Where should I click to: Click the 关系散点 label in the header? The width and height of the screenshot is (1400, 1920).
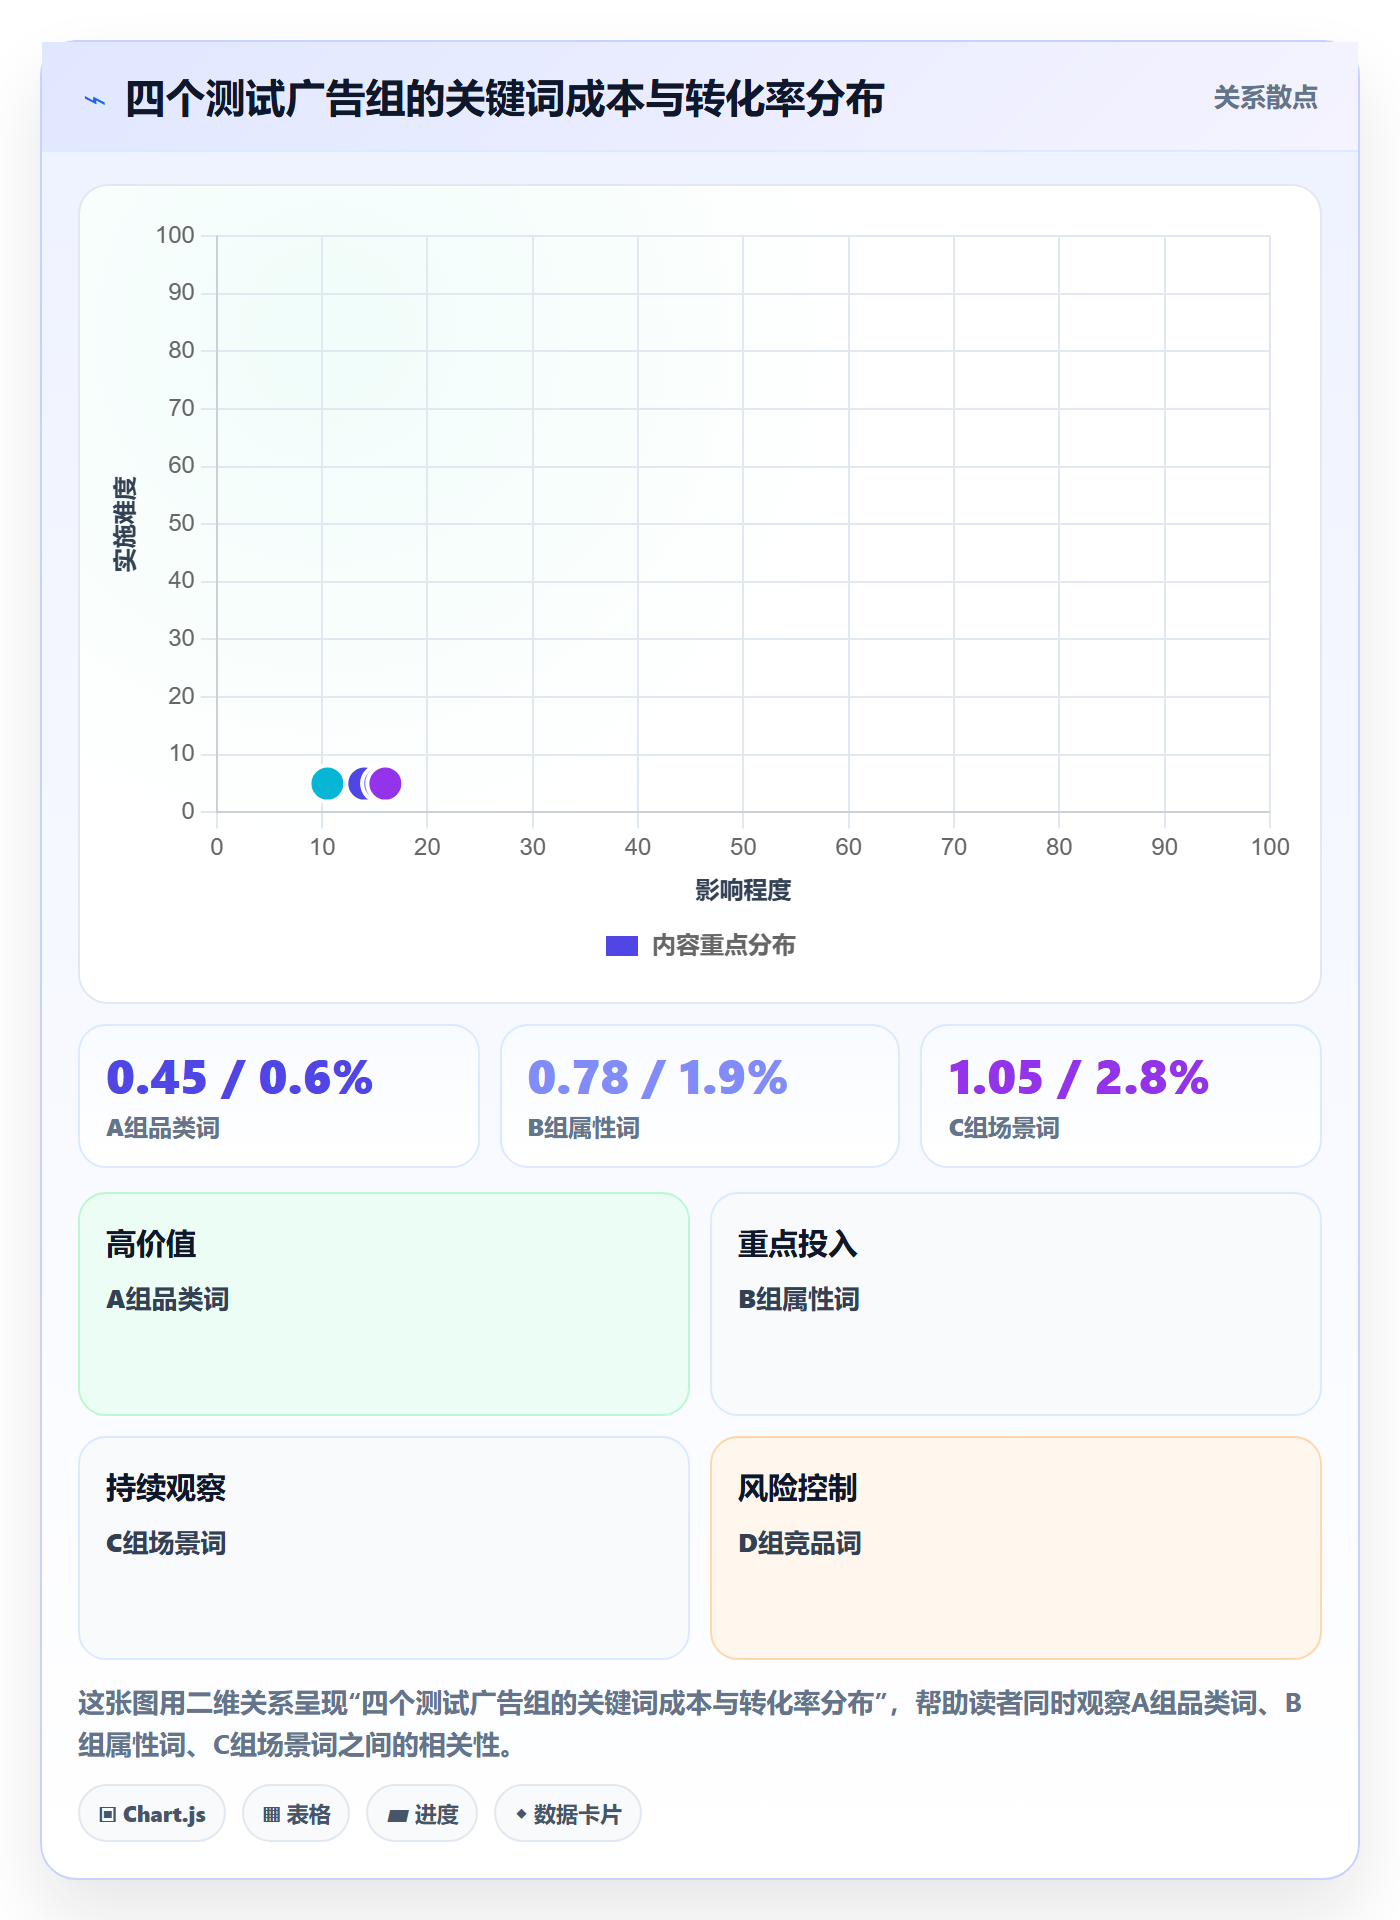click(x=1265, y=98)
